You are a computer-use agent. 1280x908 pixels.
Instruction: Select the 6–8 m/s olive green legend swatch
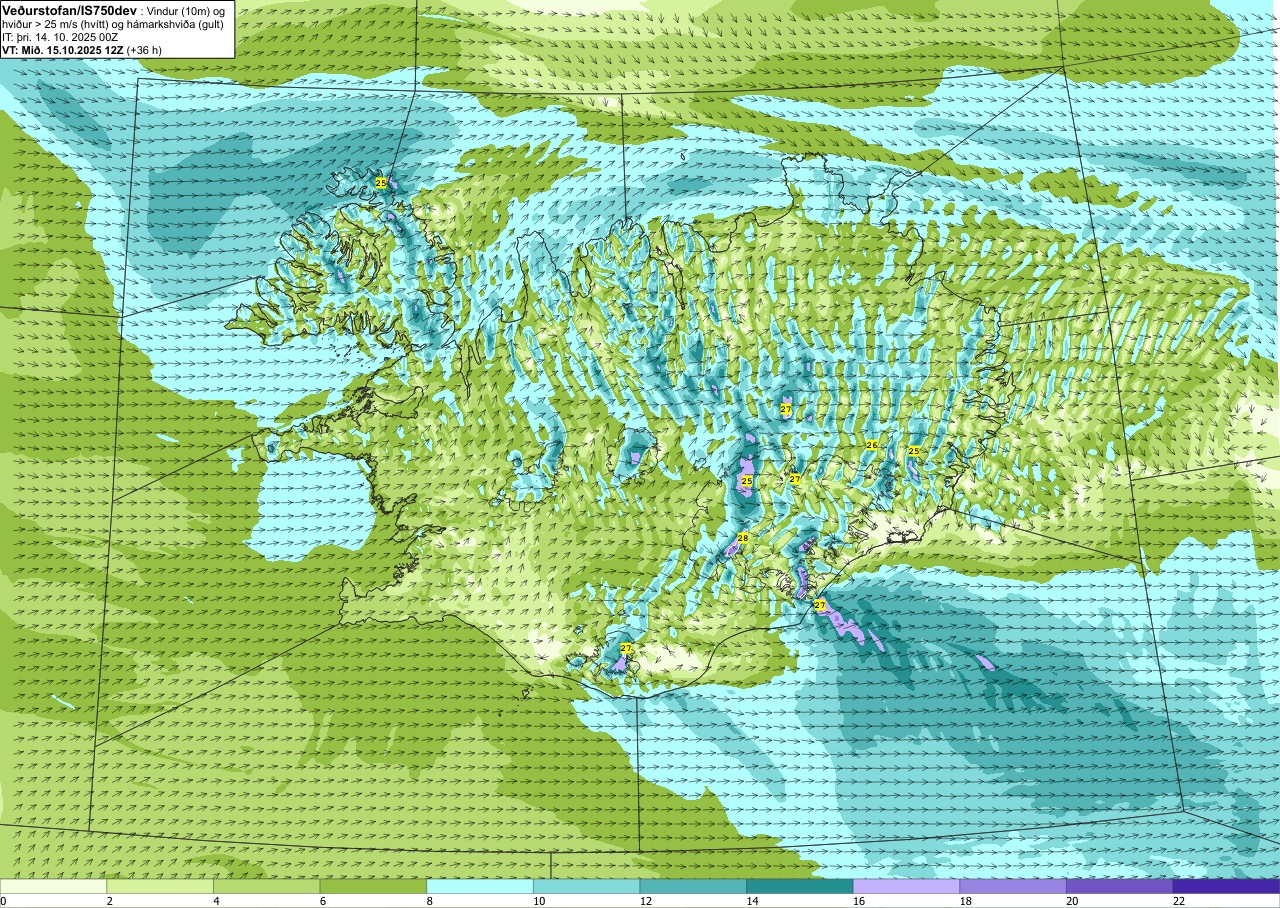[x=373, y=886]
